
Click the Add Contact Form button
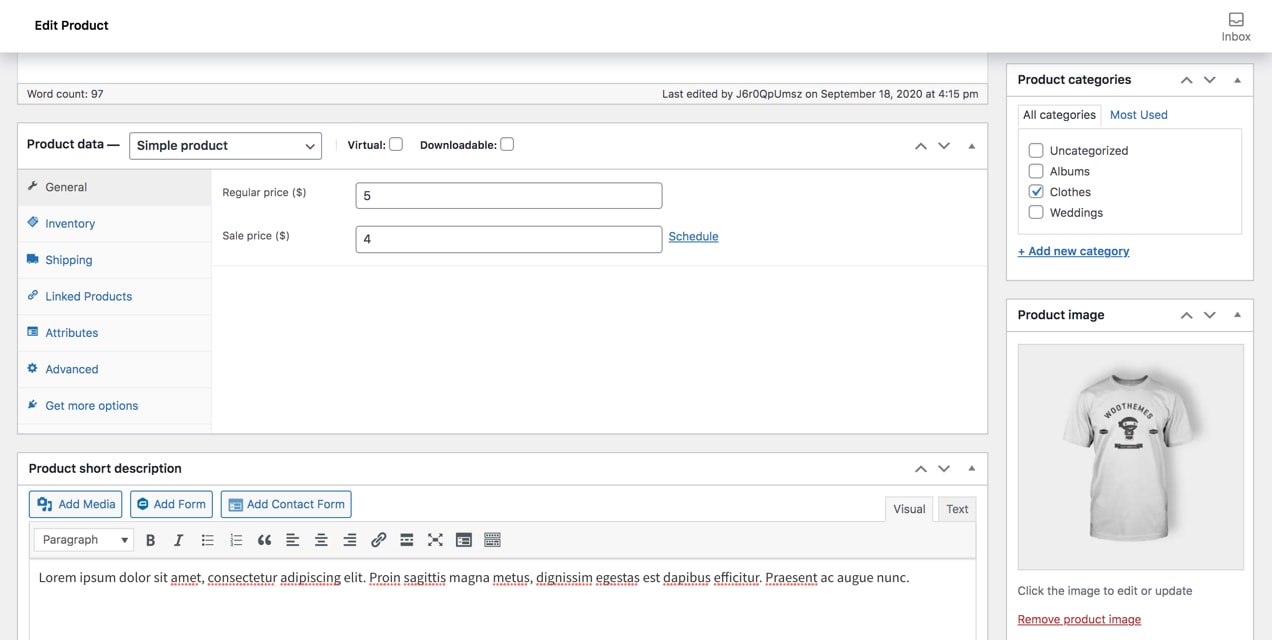click(x=286, y=504)
